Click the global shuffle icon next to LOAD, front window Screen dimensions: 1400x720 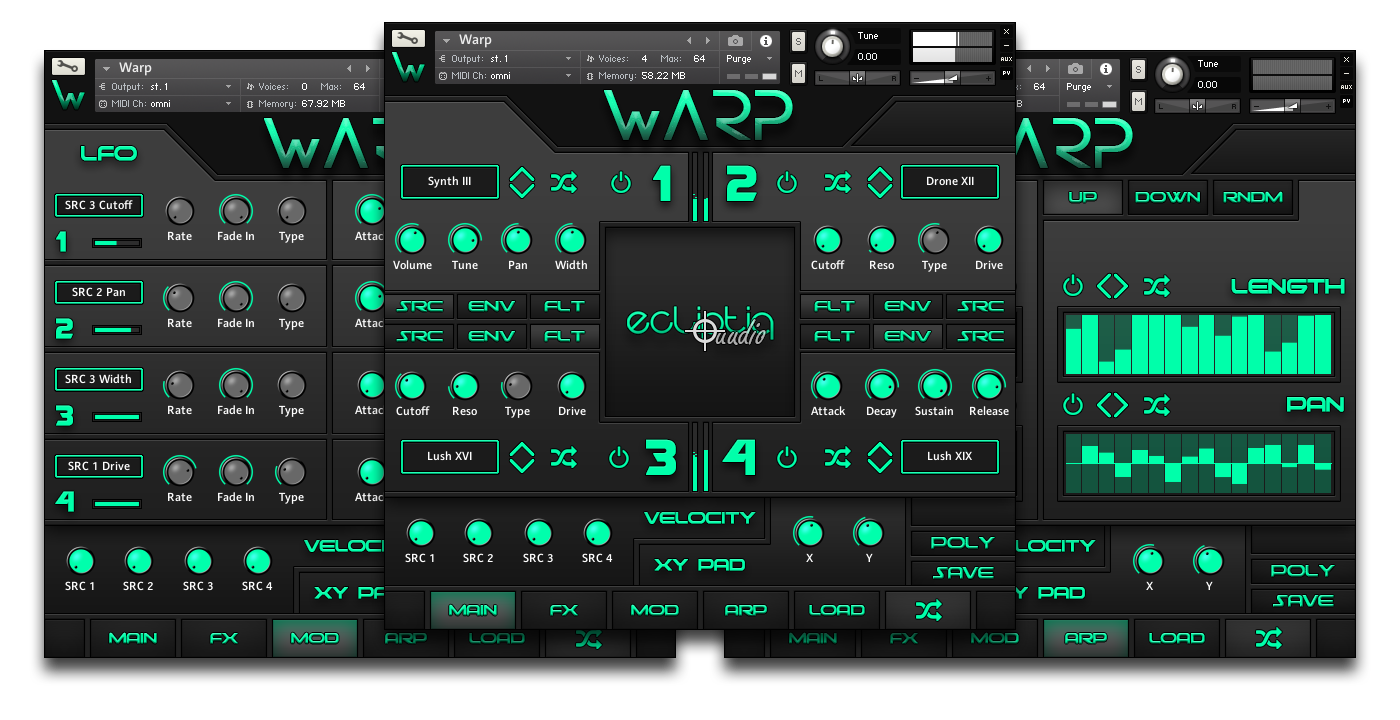click(927, 609)
